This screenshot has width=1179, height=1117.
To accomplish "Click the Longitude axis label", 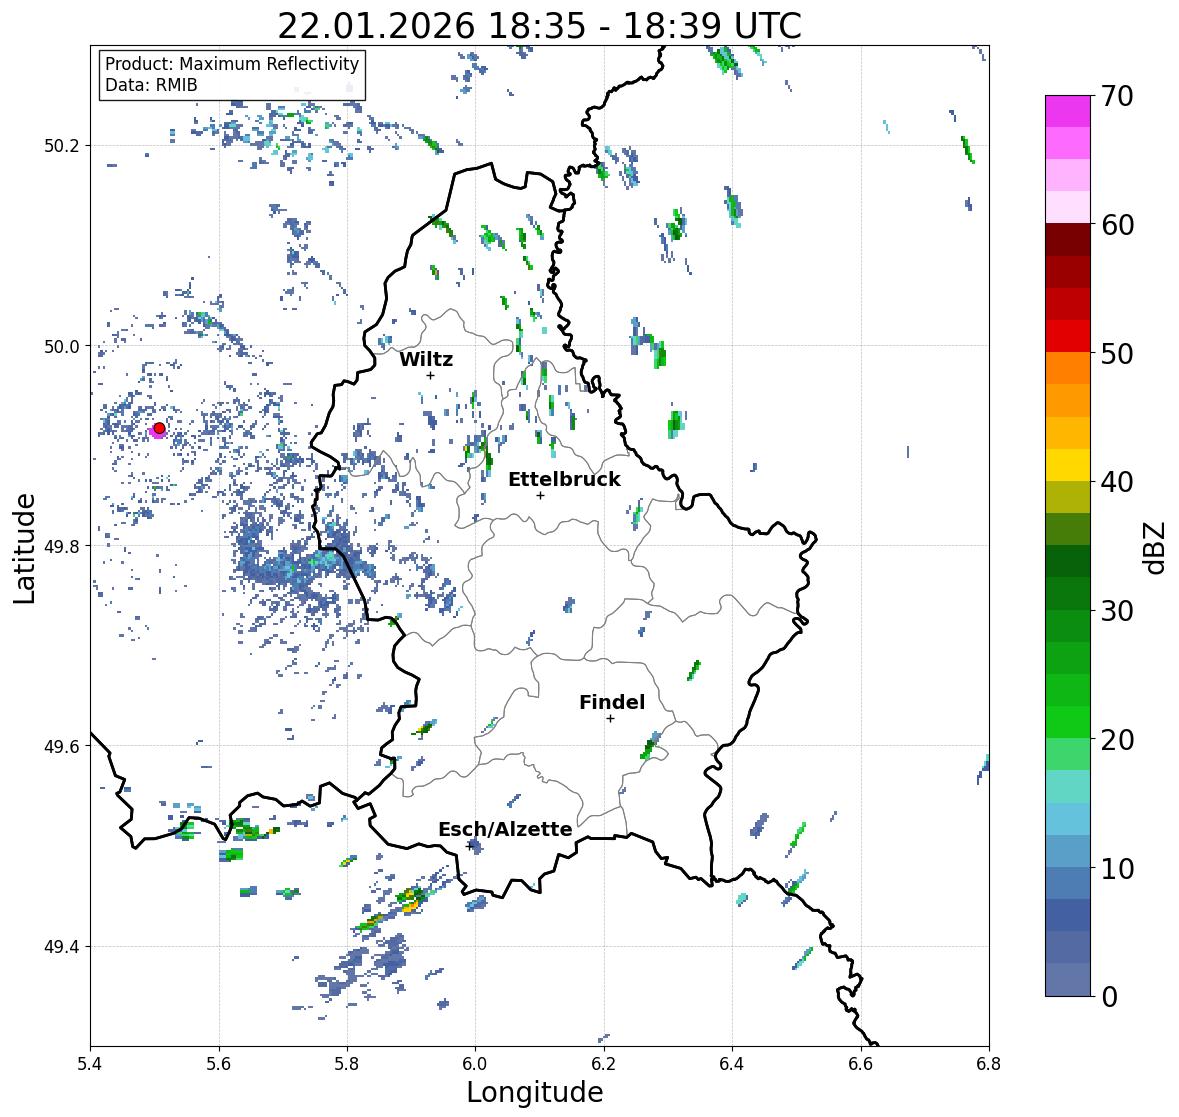I will pyautogui.click(x=535, y=1092).
